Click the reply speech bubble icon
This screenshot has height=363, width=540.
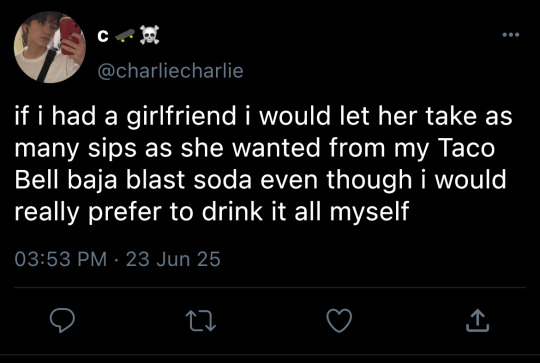[x=62, y=320]
